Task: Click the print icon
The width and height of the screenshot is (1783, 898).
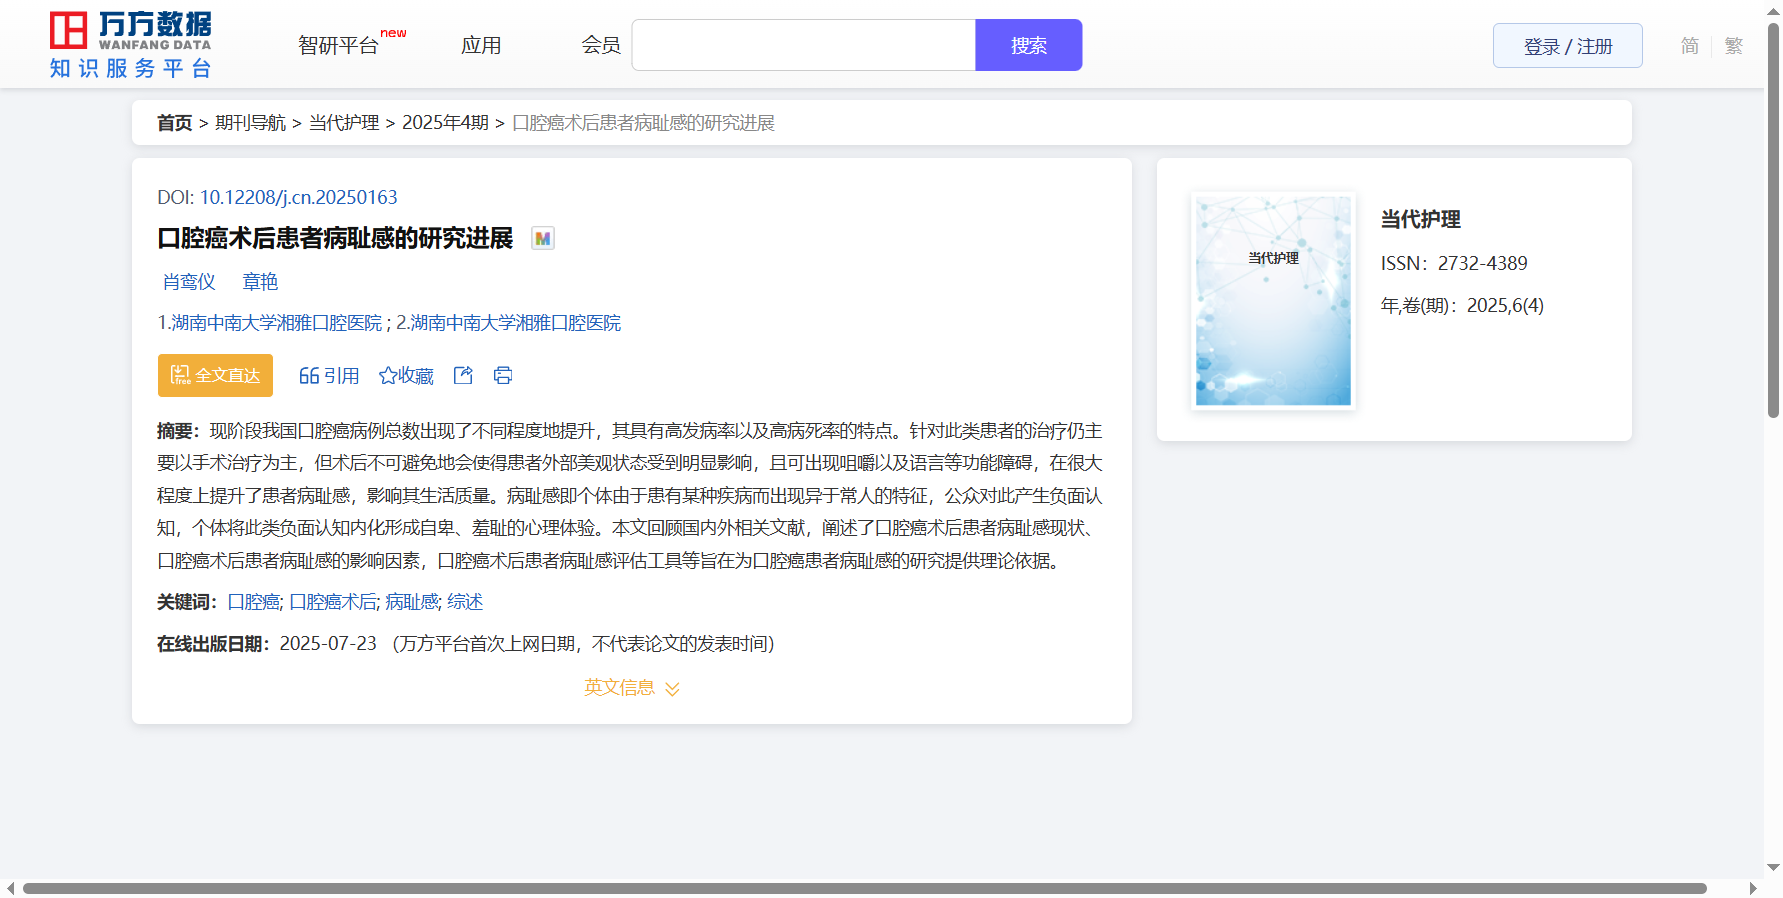Action: click(503, 375)
